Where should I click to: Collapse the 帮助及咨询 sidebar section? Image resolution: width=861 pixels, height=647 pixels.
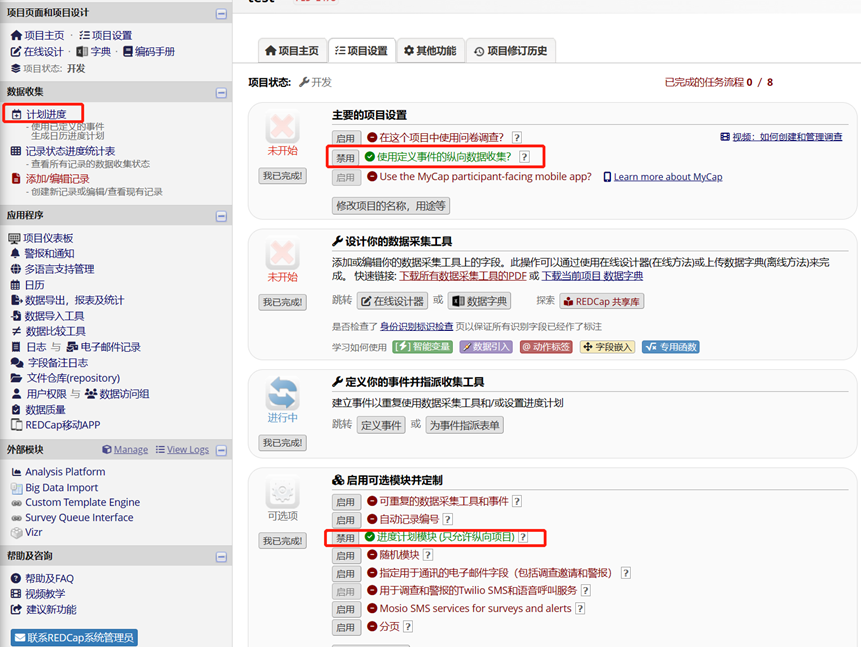pos(221,557)
